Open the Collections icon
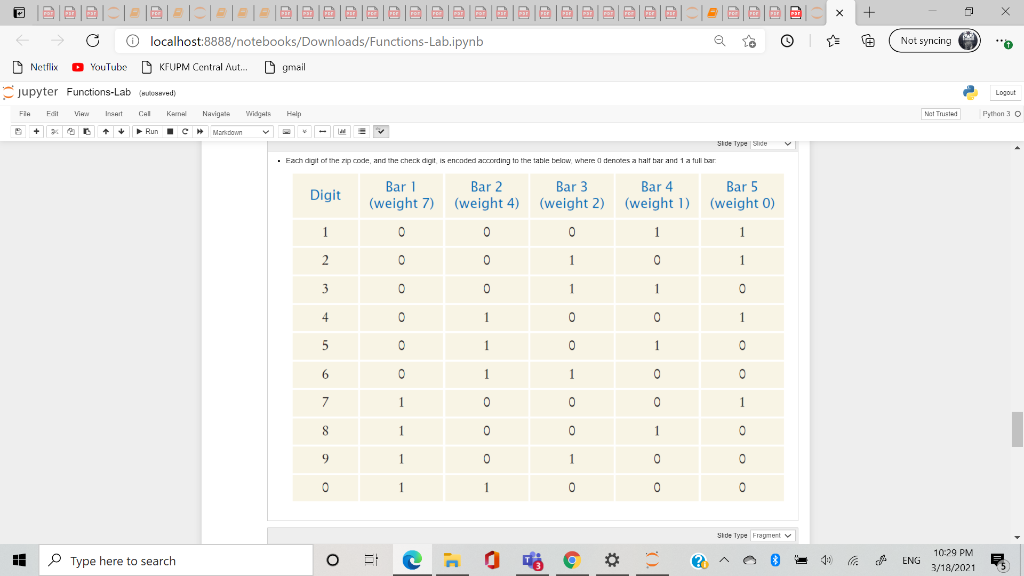The width and height of the screenshot is (1024, 576). [x=868, y=41]
